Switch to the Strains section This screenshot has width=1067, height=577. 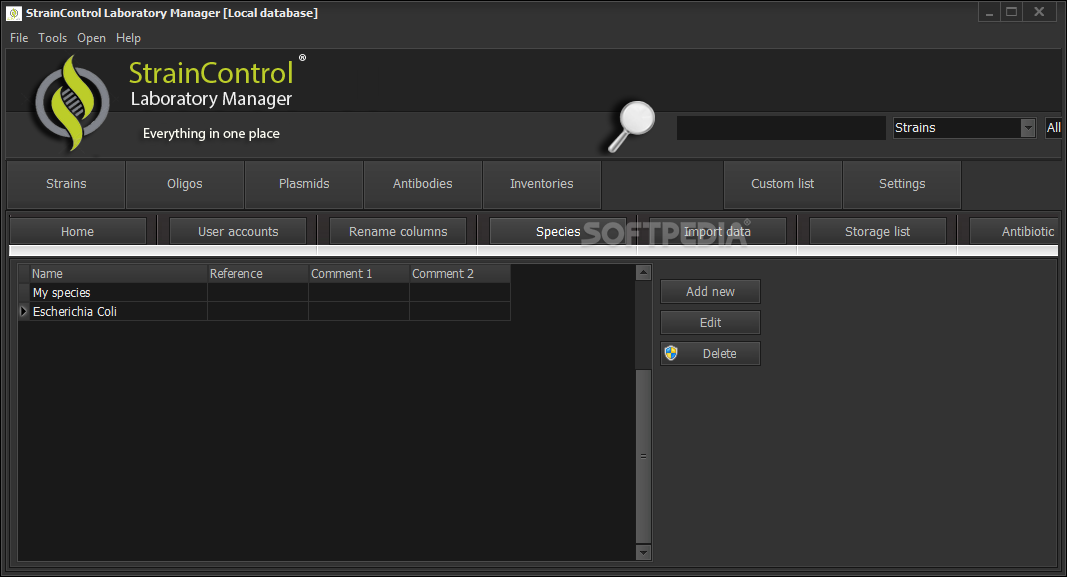66,184
